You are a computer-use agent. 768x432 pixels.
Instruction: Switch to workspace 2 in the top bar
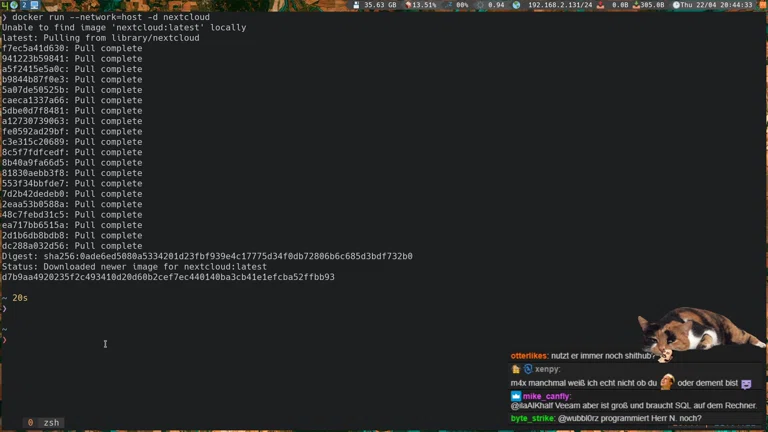pos(23,5)
